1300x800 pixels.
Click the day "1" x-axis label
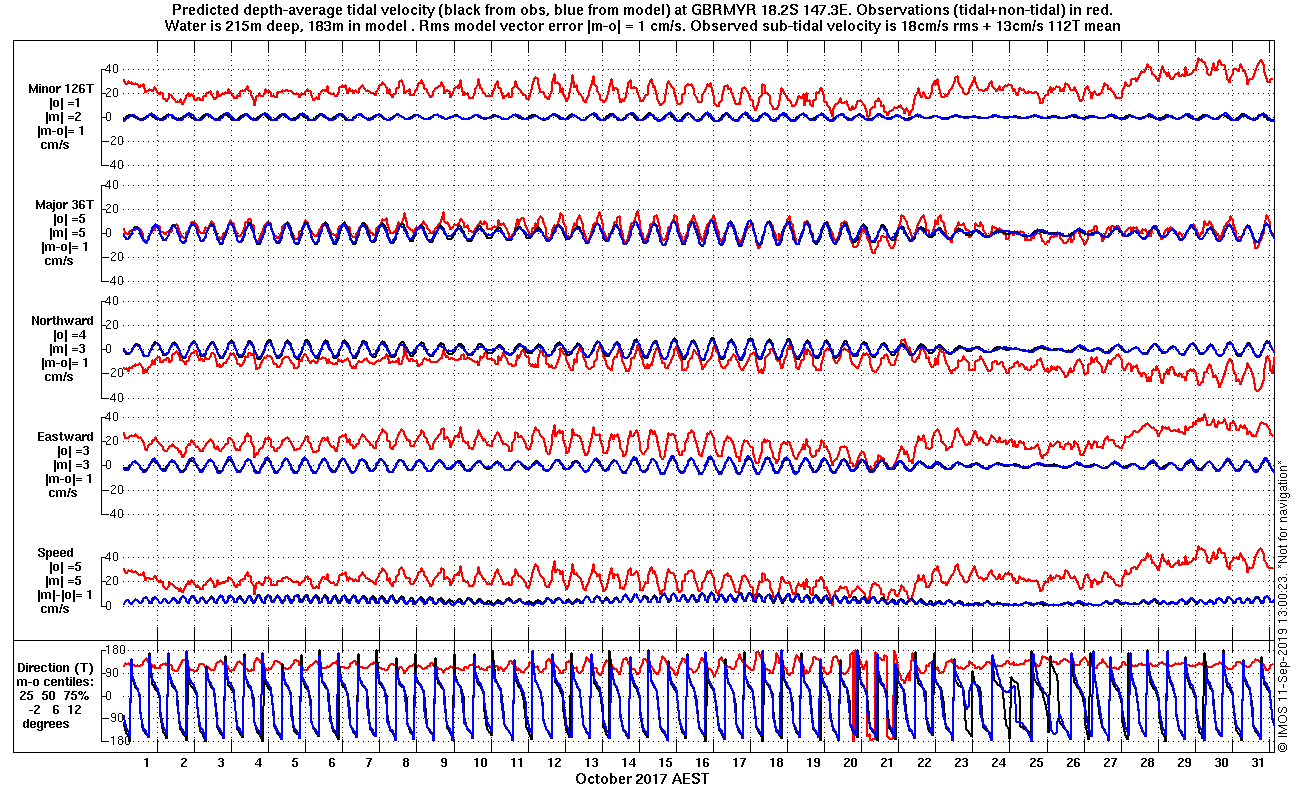click(x=147, y=762)
